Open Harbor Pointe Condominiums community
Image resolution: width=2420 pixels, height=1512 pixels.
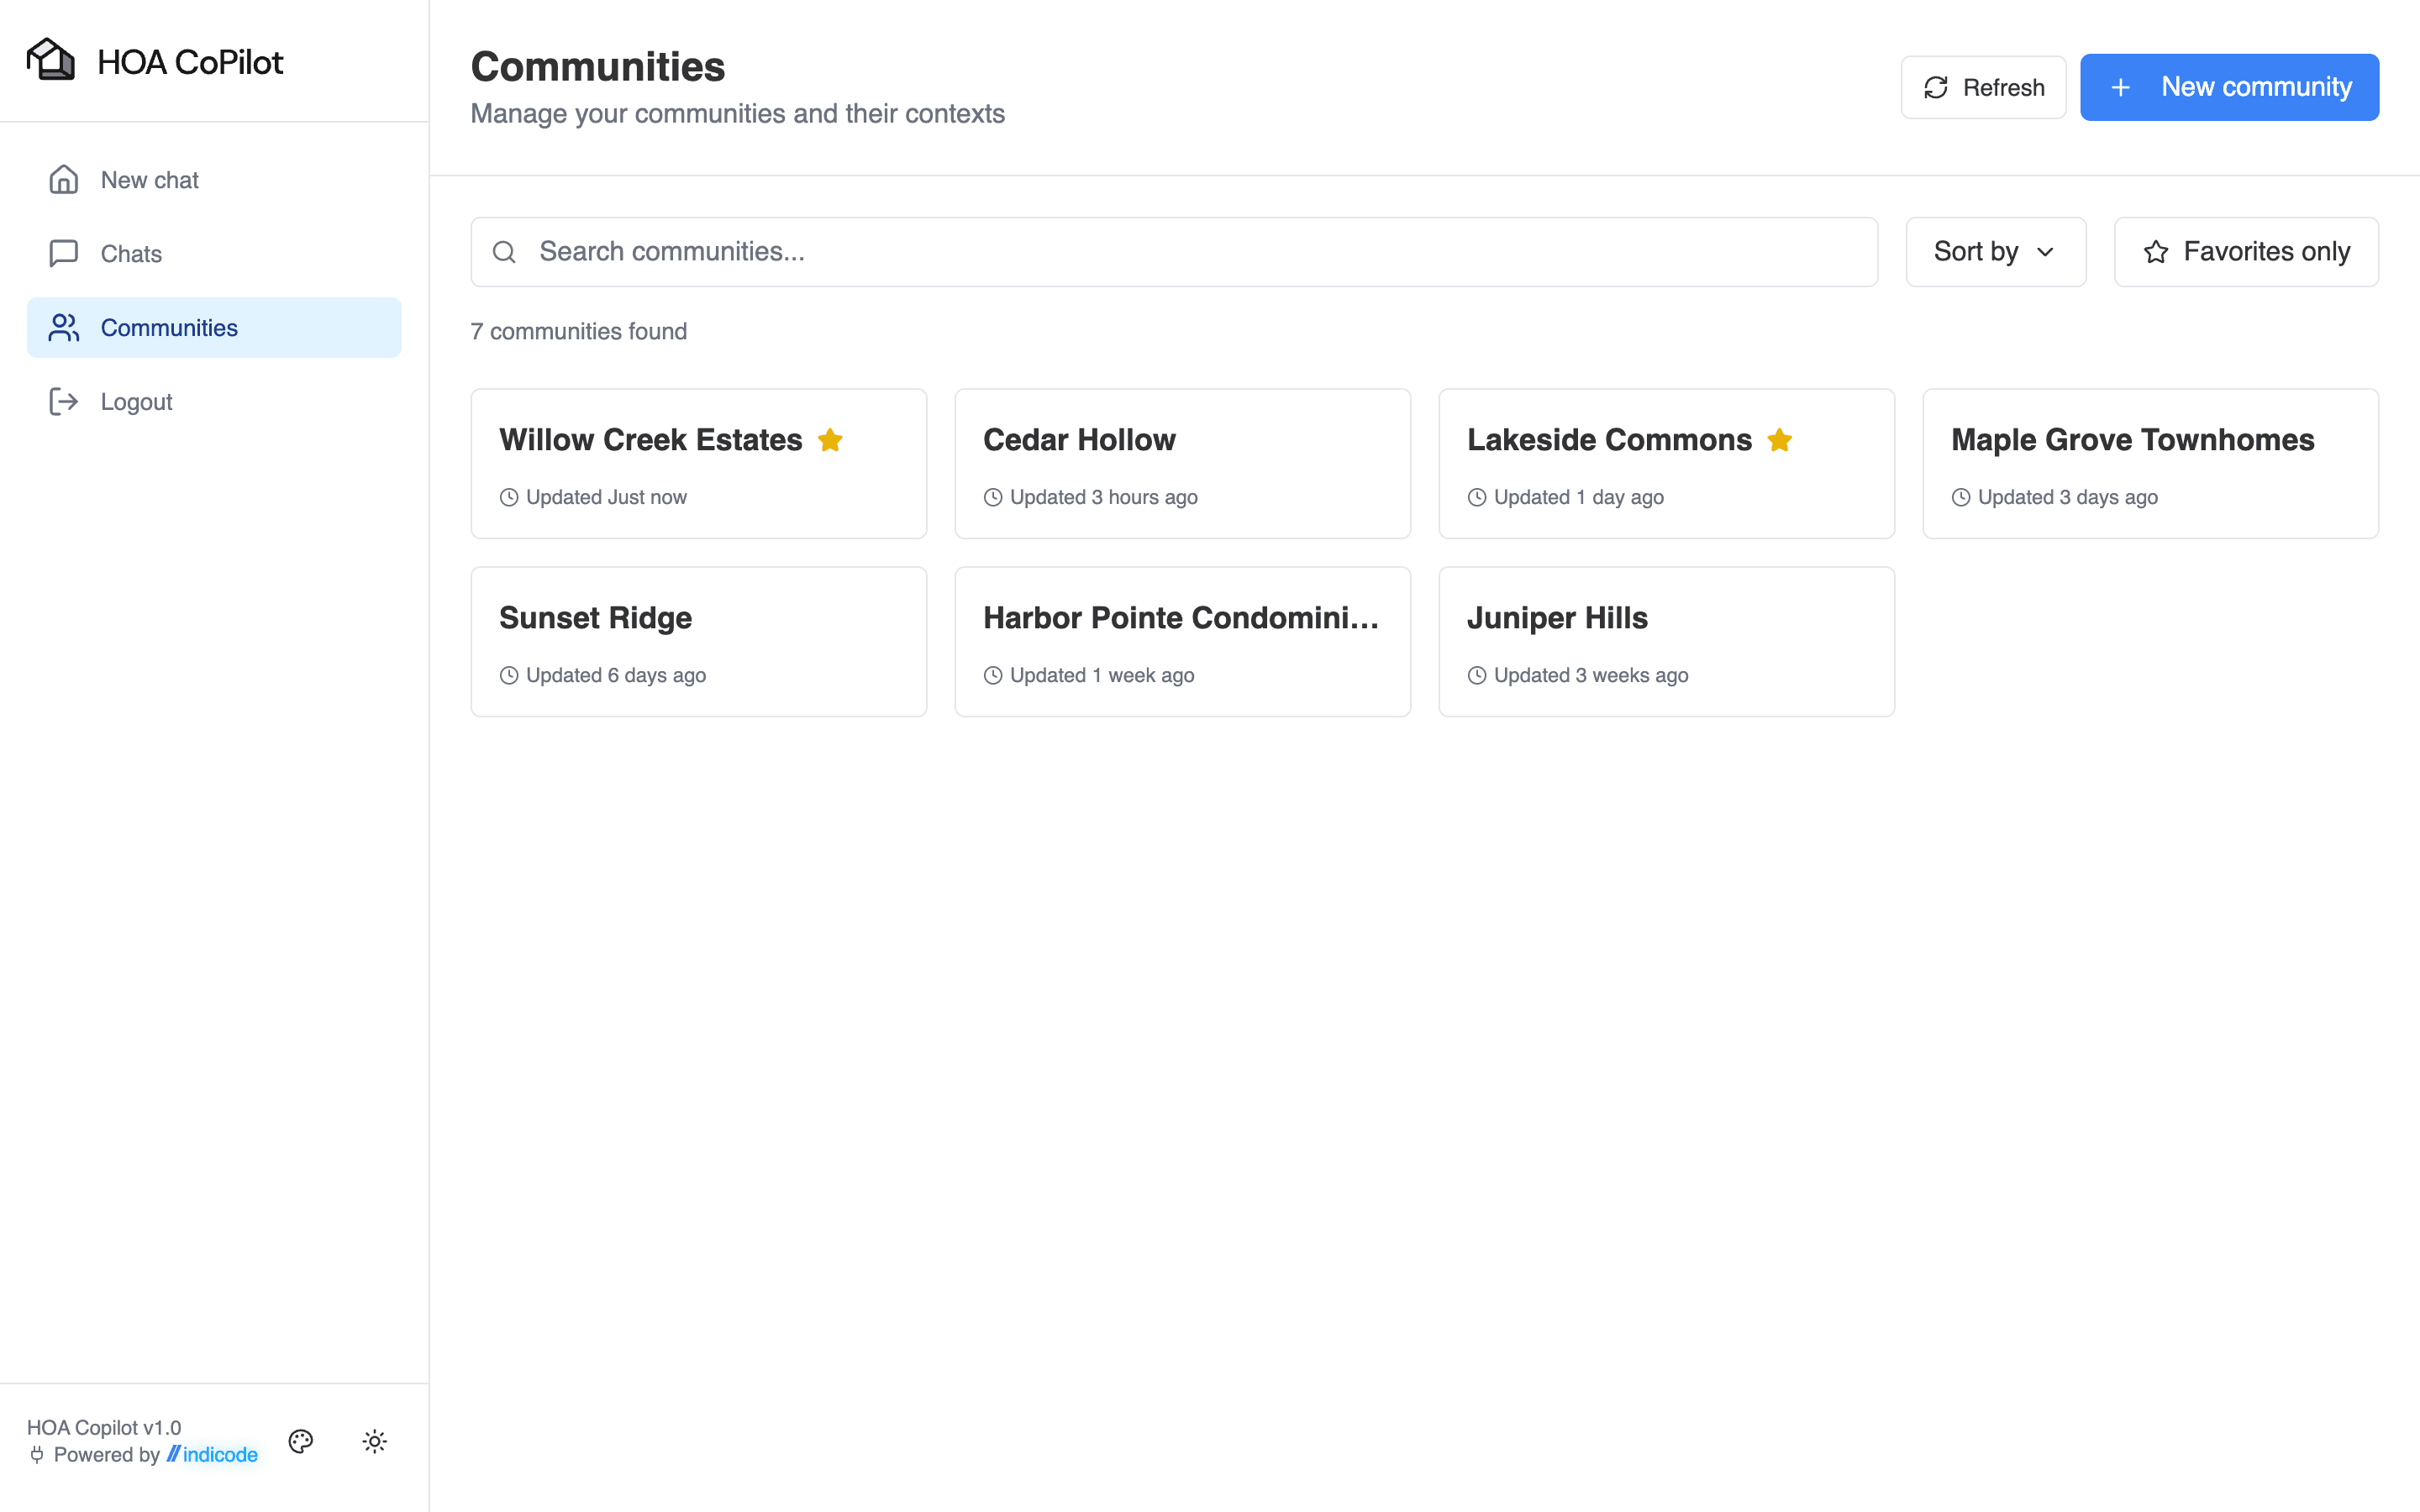click(1182, 642)
